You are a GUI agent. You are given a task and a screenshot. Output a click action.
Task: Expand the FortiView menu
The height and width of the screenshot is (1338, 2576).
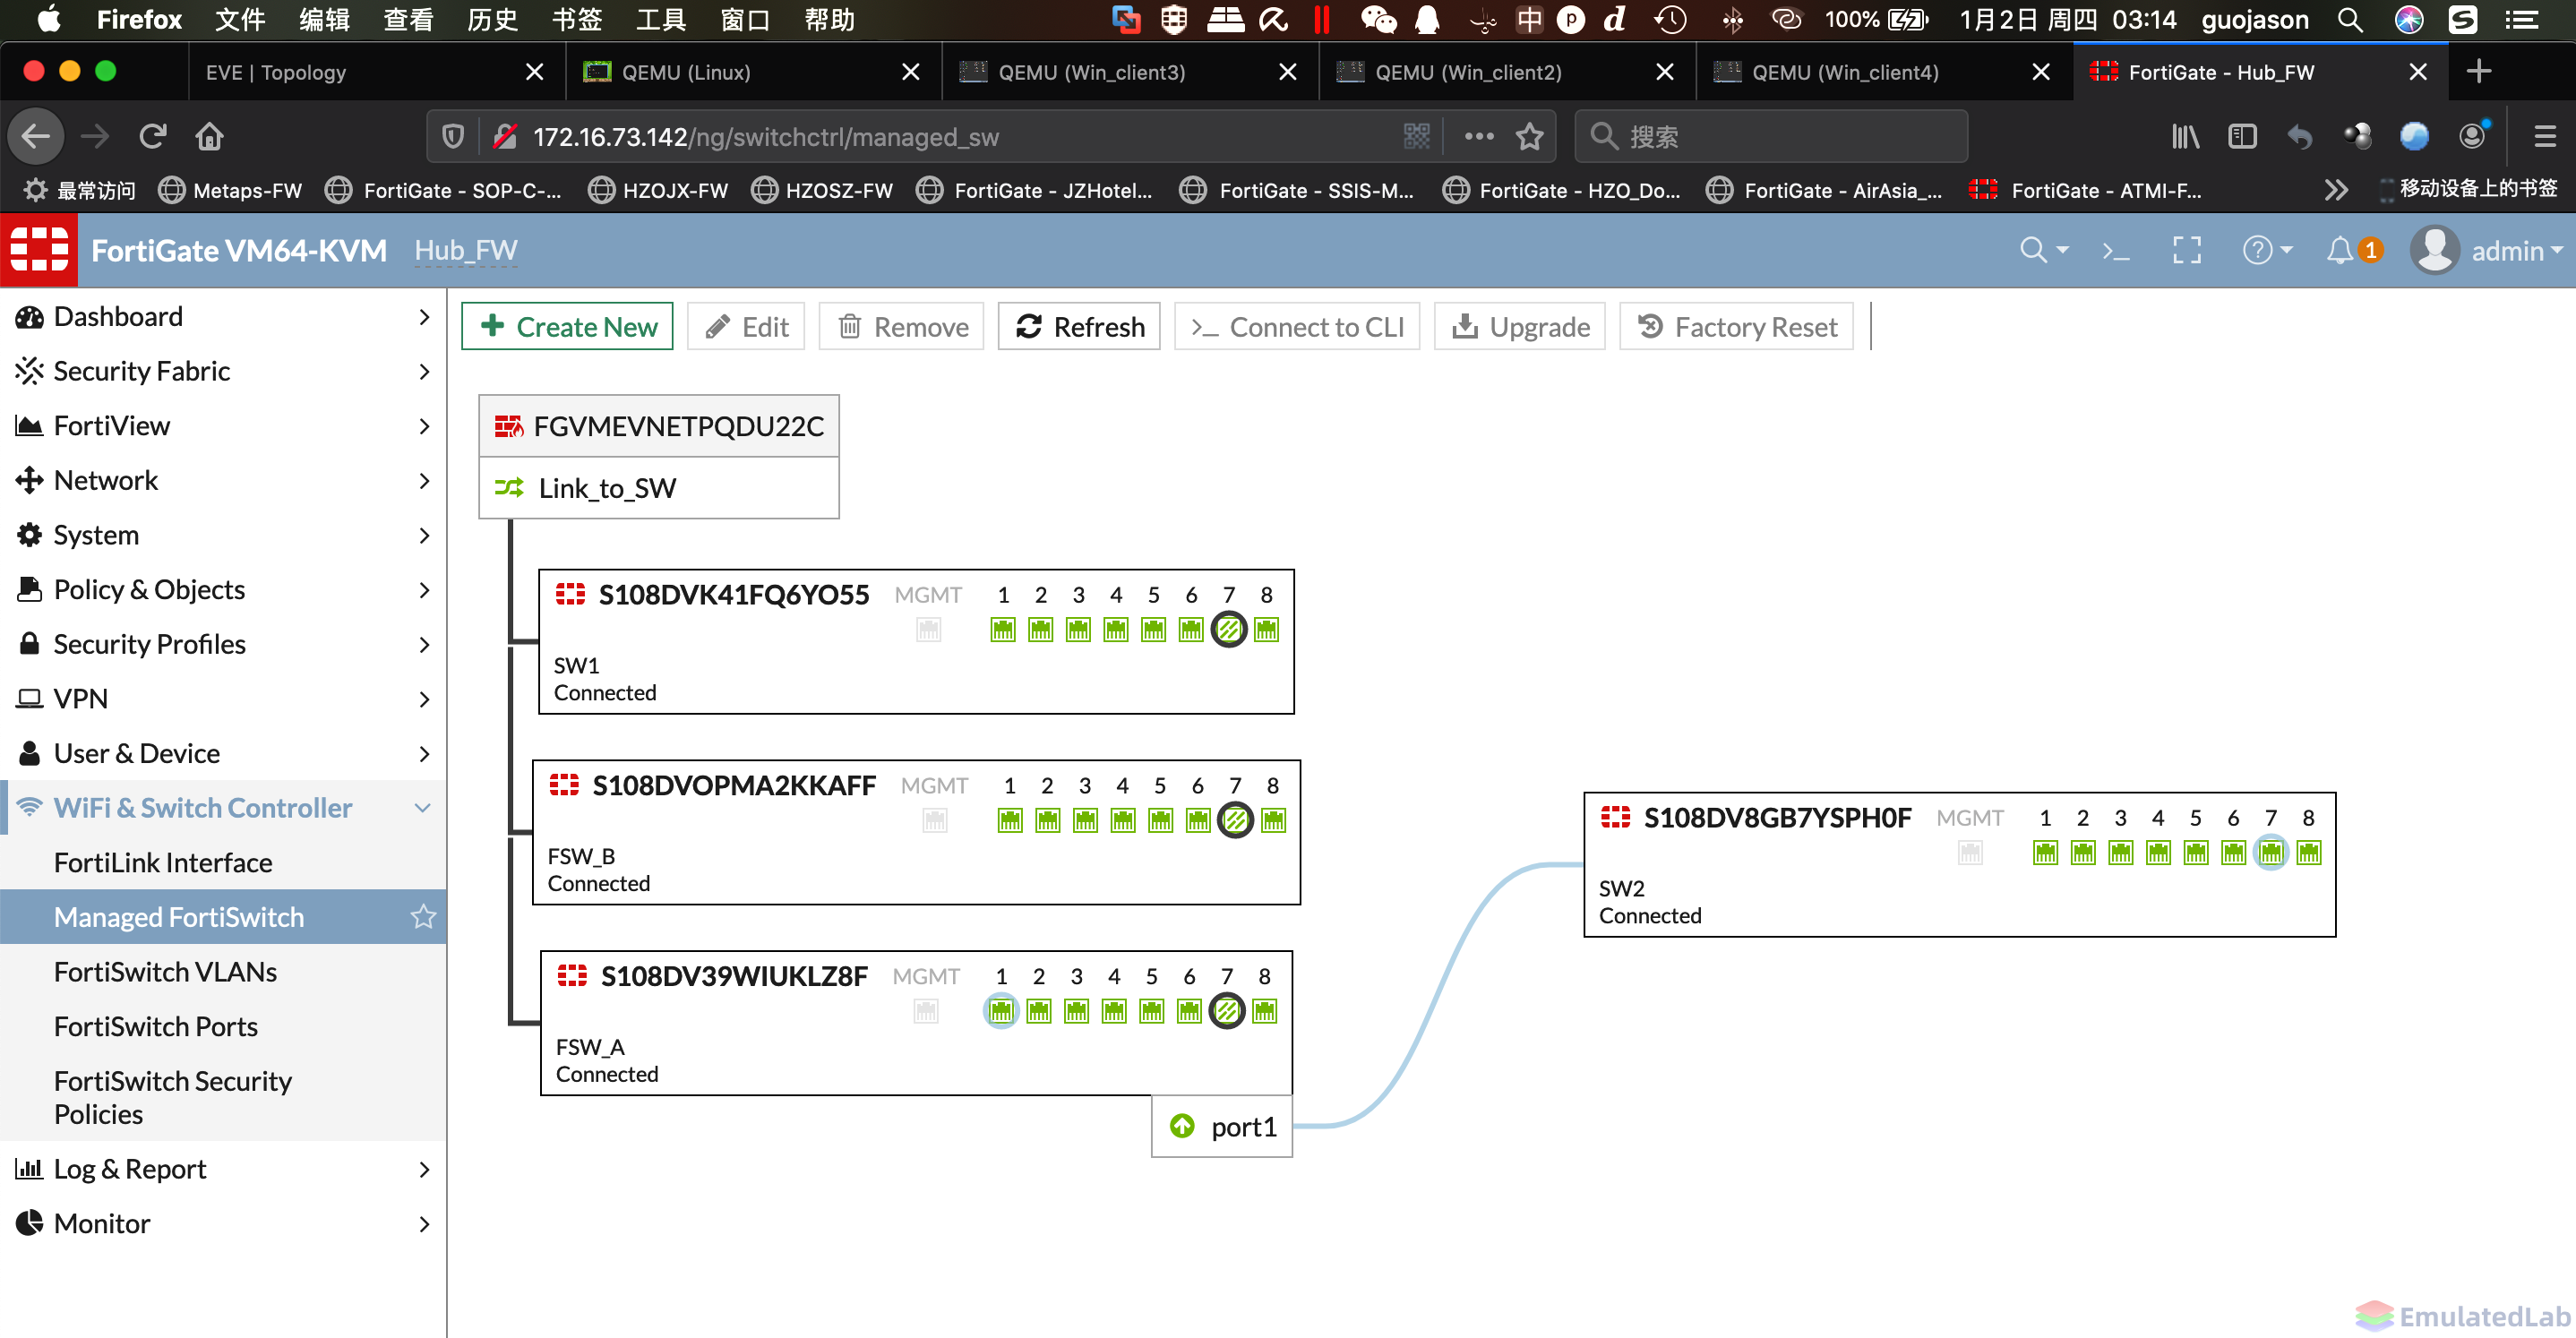click(x=223, y=426)
